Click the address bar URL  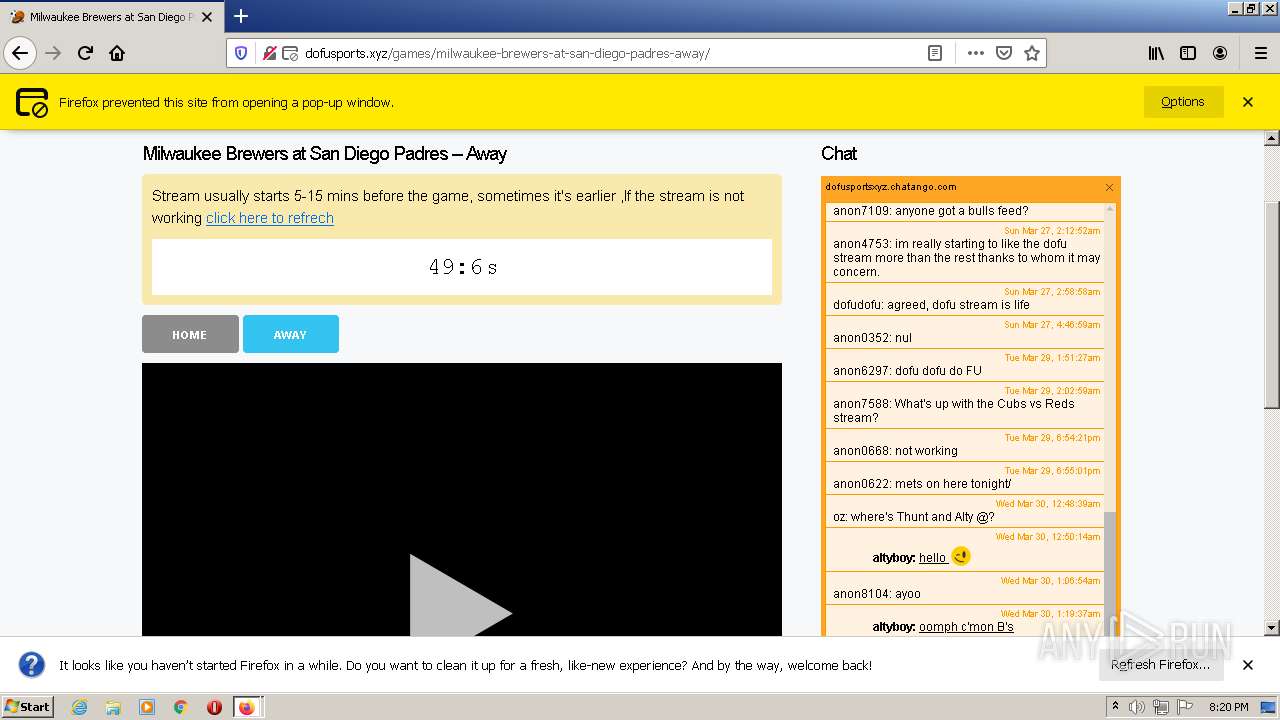(507, 53)
